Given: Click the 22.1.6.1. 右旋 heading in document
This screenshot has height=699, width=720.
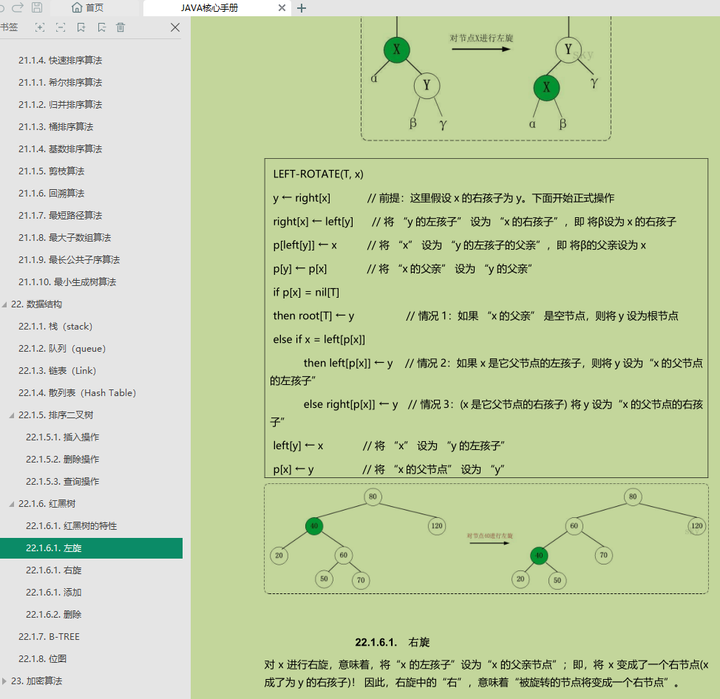Looking at the screenshot, I should tap(392, 642).
